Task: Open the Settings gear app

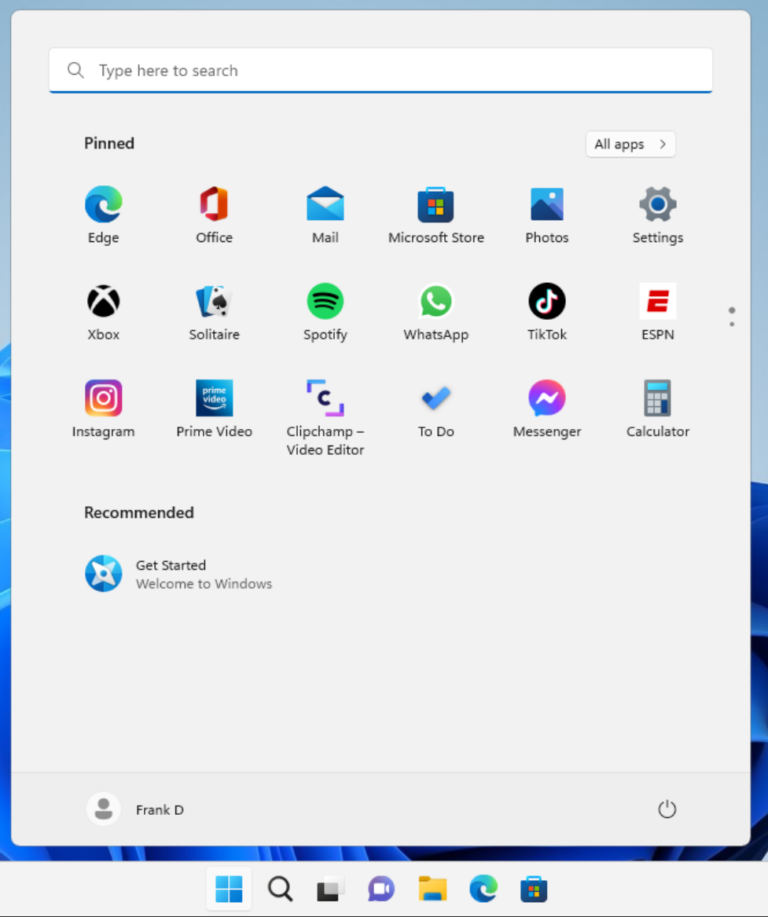Action: 657,215
